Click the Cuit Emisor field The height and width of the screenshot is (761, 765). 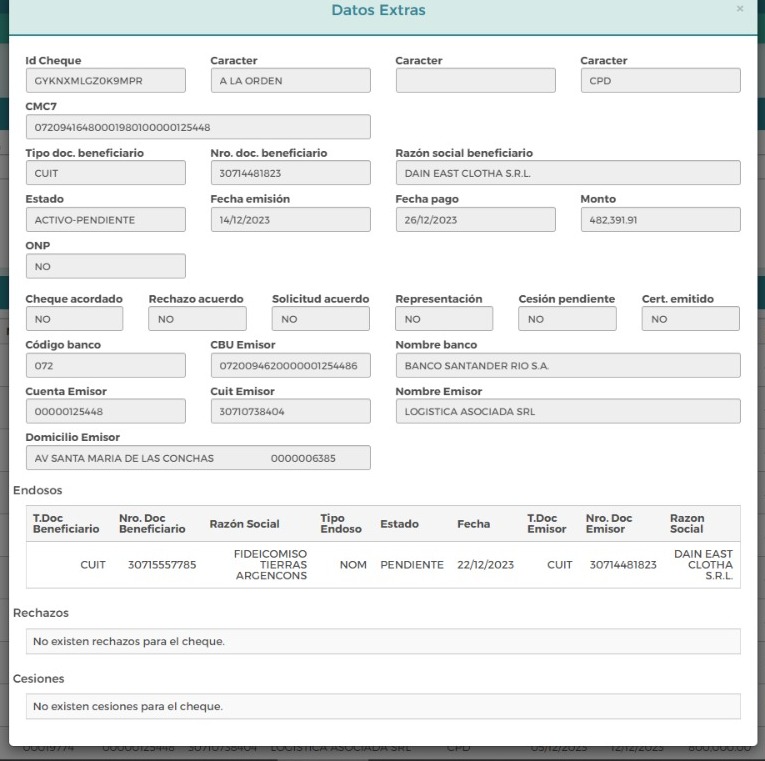coord(290,411)
